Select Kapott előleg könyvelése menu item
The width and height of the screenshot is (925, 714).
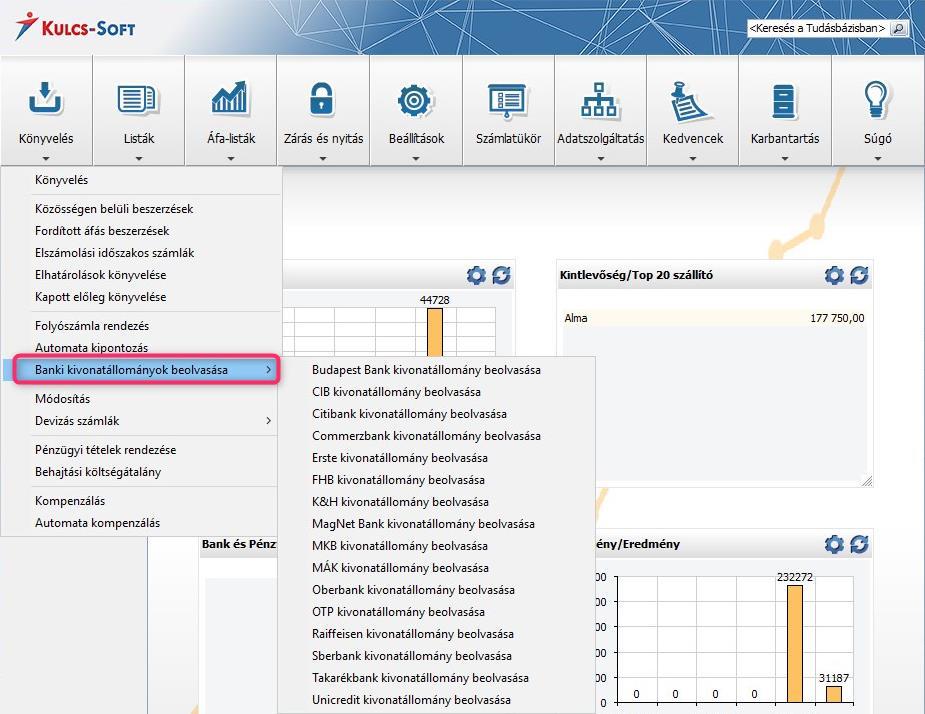140,297
